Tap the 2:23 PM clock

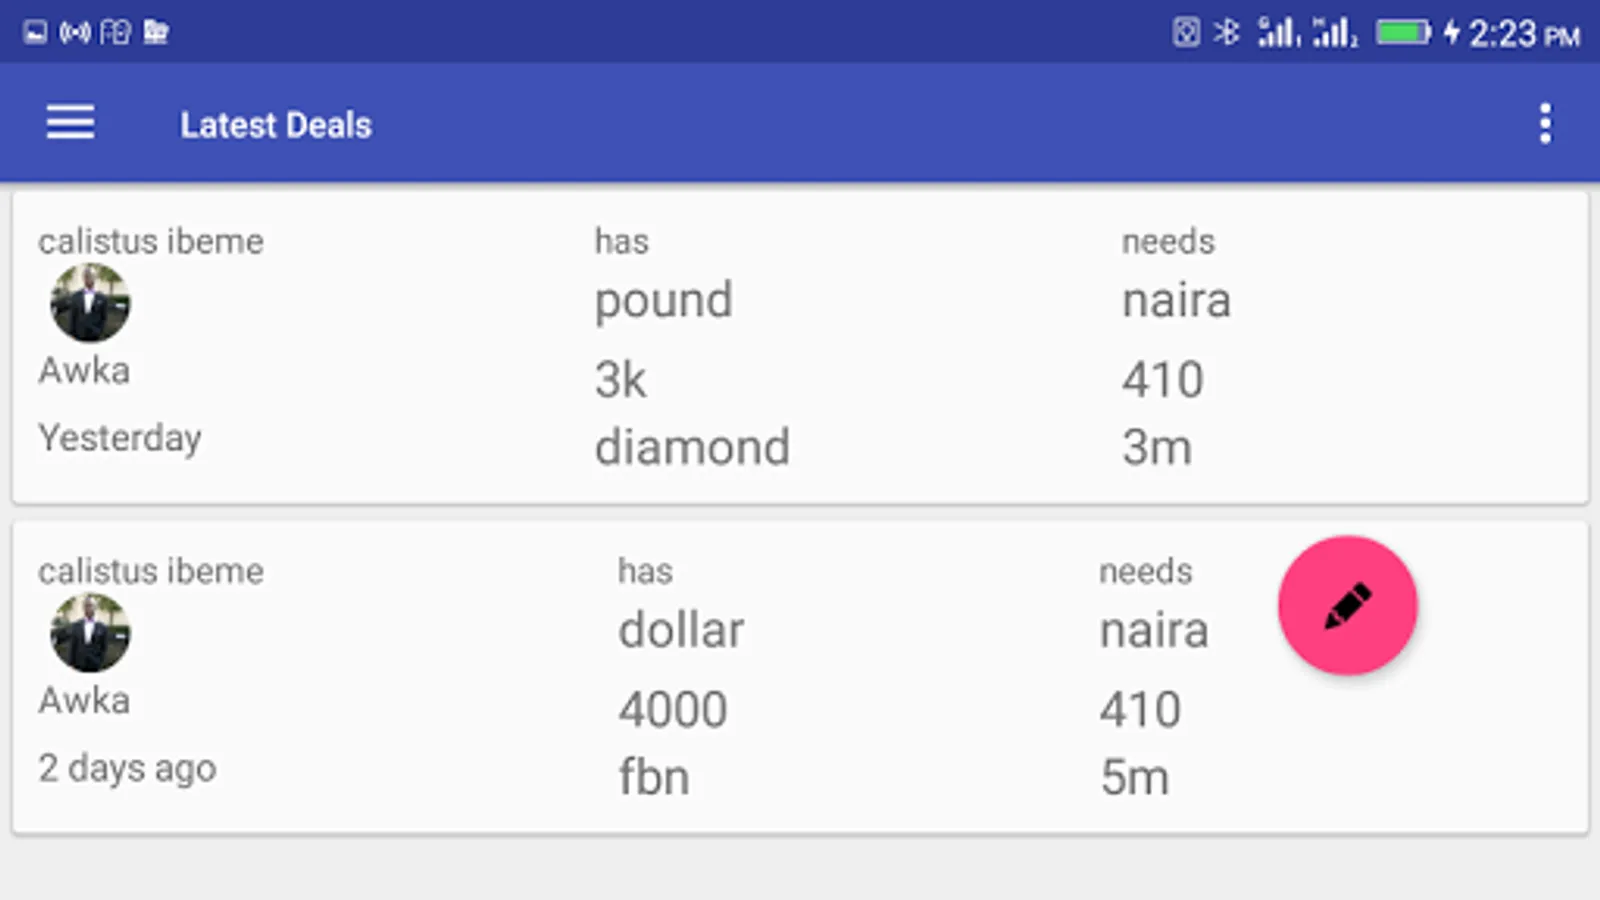tap(1523, 35)
